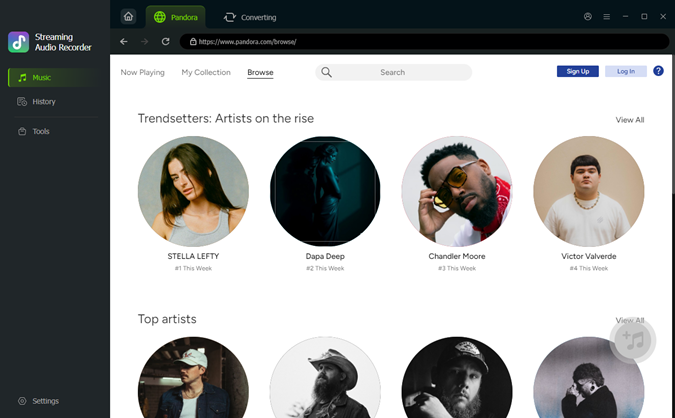This screenshot has width=675, height=418.
Task: Click the Music note icon in sidebar
Action: pos(22,77)
